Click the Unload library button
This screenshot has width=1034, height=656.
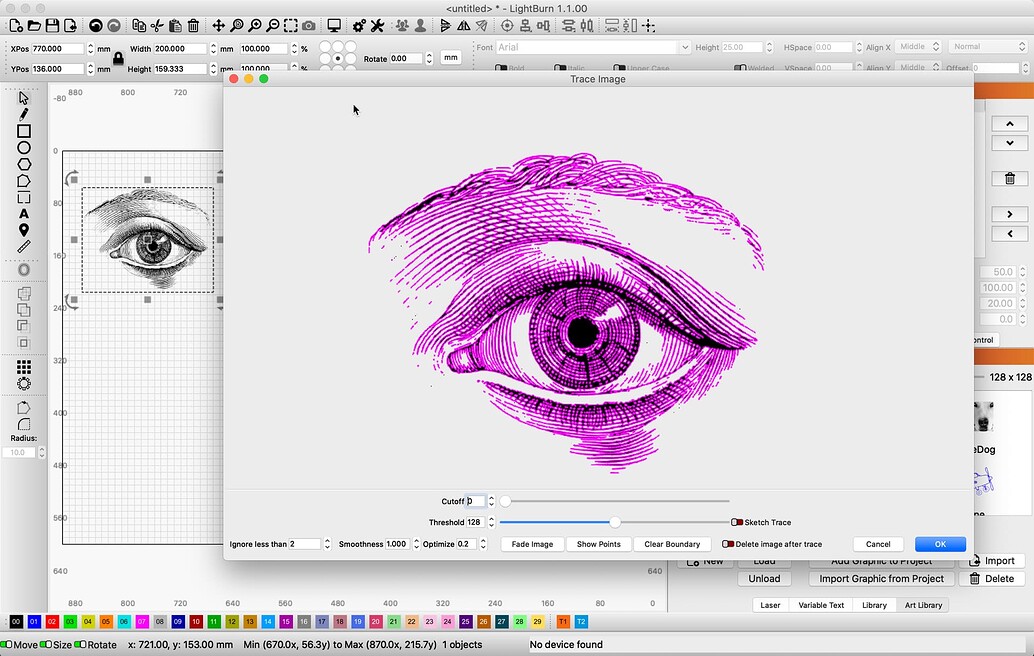pyautogui.click(x=764, y=579)
